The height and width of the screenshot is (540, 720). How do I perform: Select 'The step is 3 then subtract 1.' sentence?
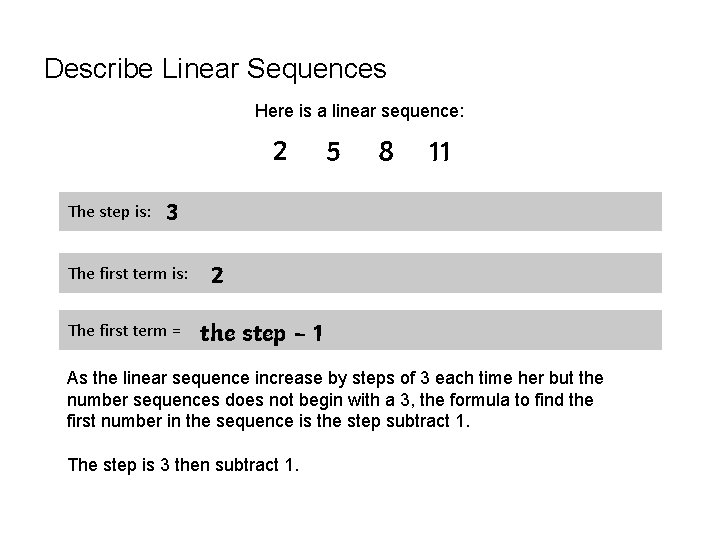182,465
